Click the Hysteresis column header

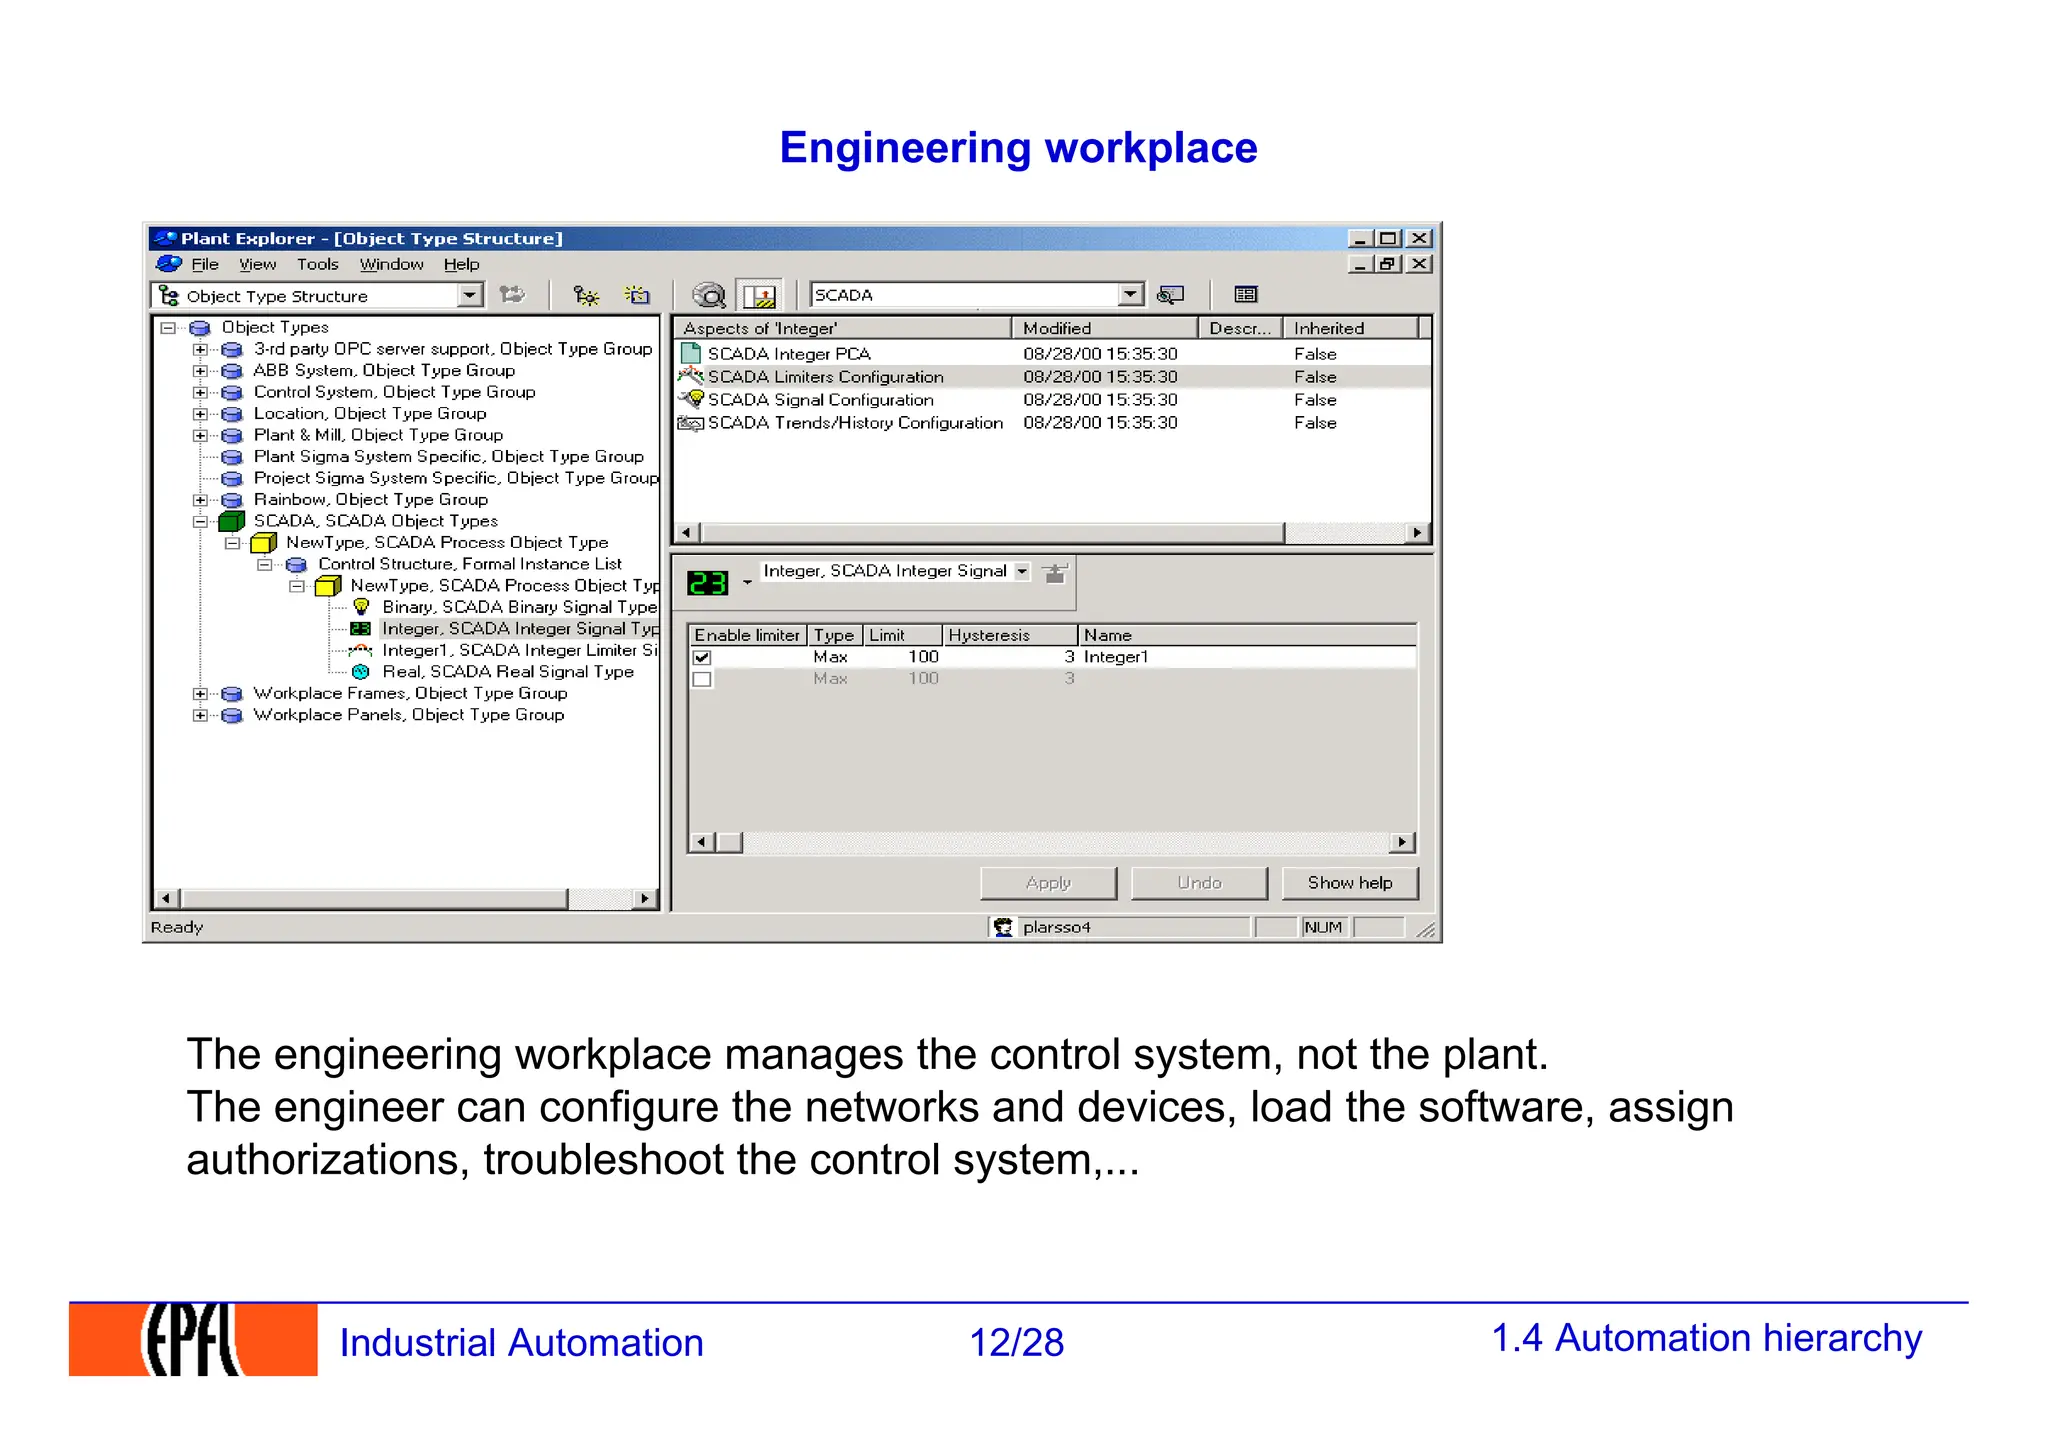pyautogui.click(x=1010, y=635)
